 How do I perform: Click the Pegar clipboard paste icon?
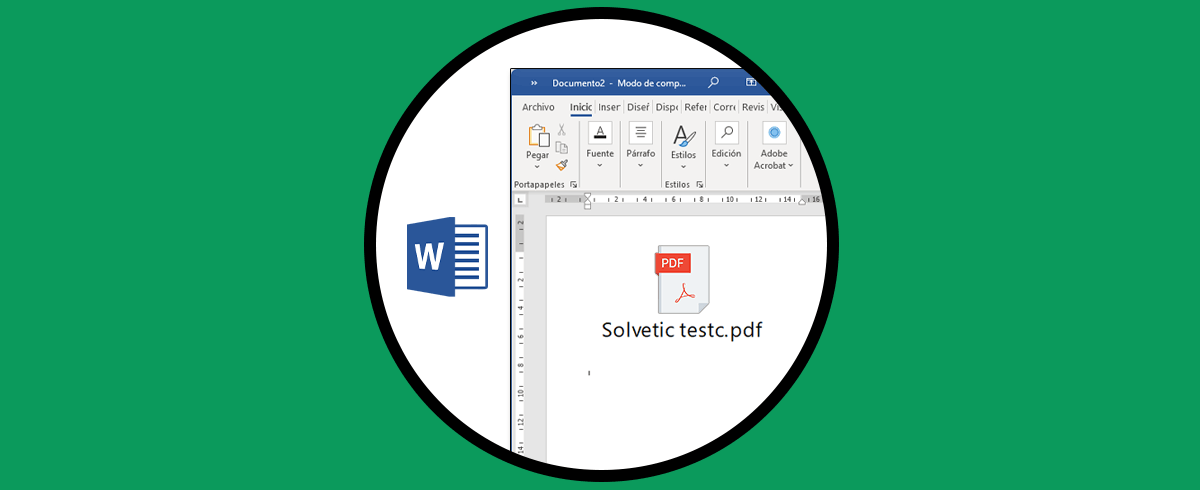538,135
